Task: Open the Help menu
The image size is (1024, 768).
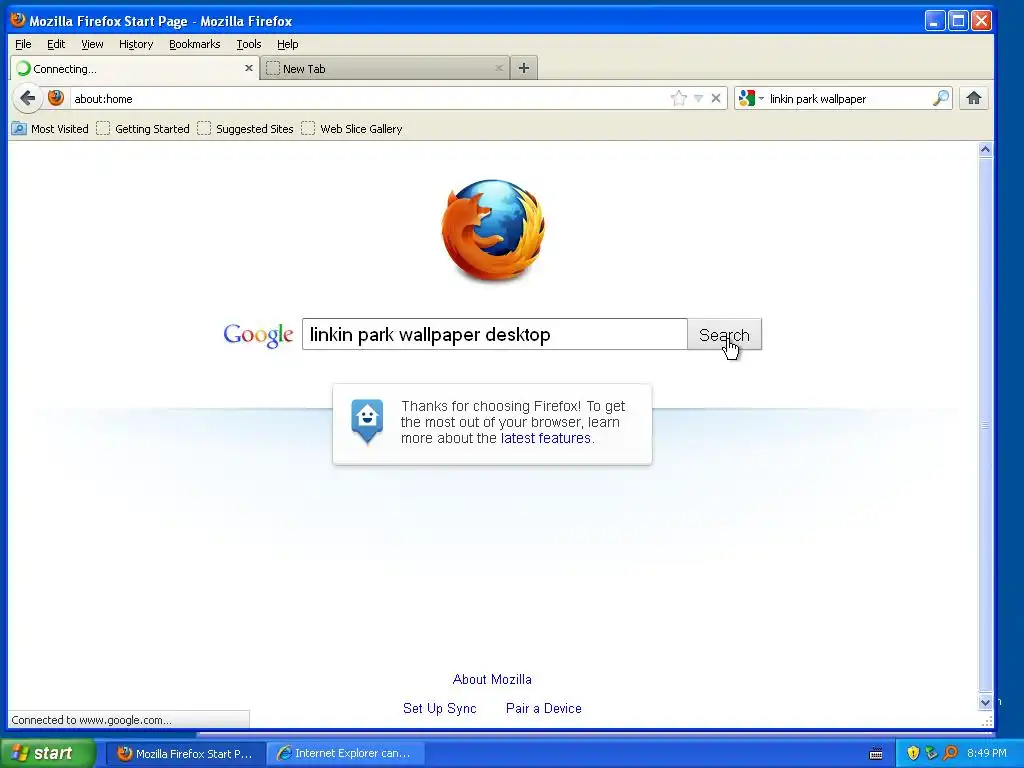Action: point(287,44)
